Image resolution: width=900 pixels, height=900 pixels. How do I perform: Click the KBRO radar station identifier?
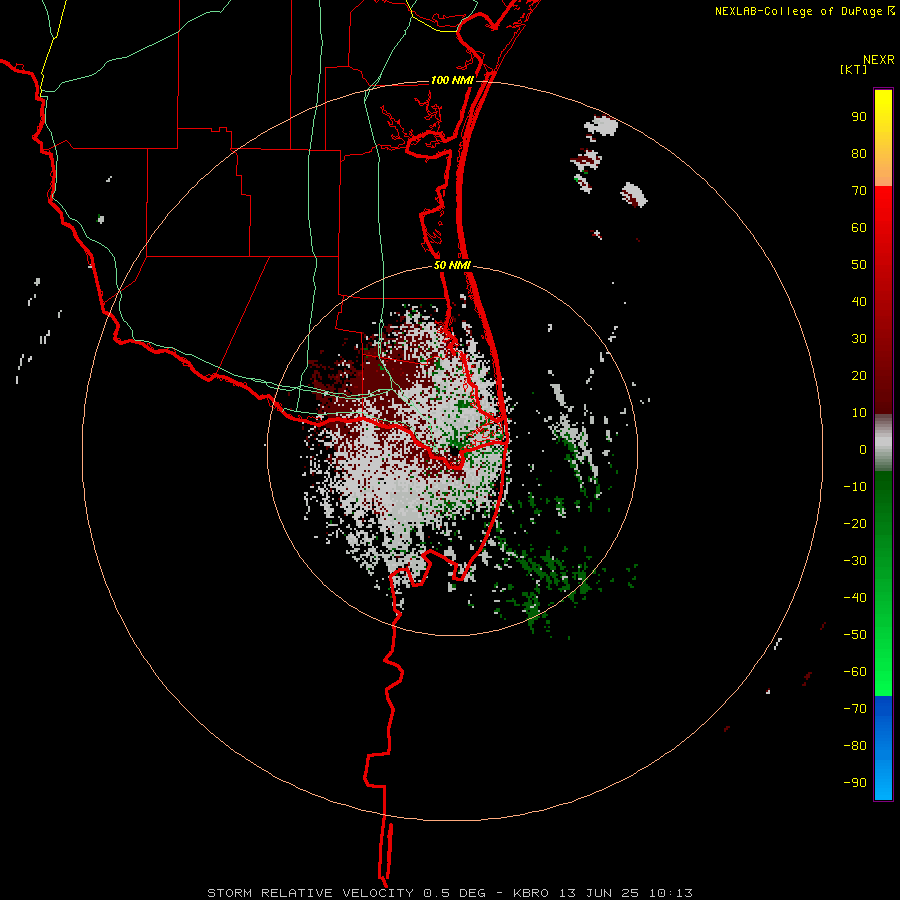[x=530, y=893]
